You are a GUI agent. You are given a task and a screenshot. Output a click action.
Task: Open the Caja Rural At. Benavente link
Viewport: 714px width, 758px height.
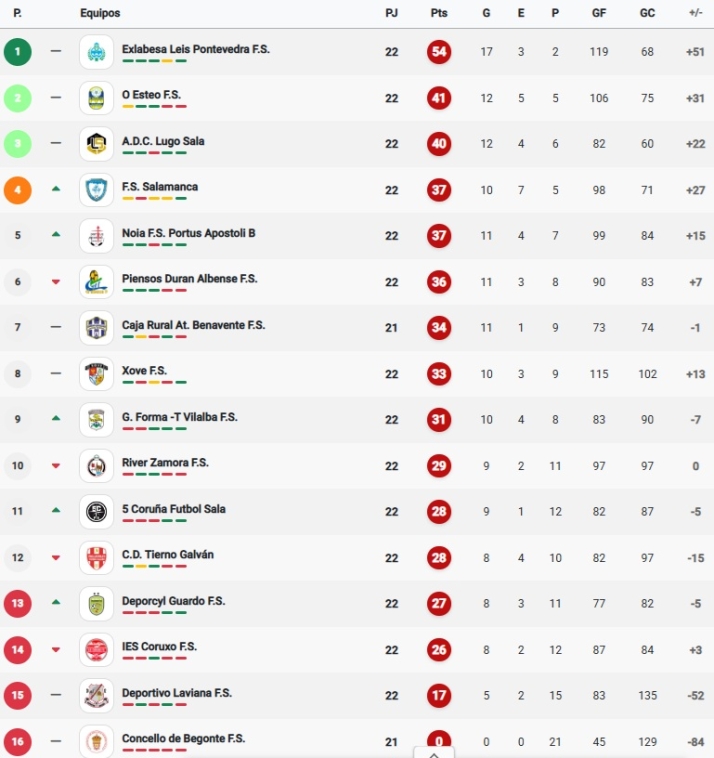[x=193, y=325]
